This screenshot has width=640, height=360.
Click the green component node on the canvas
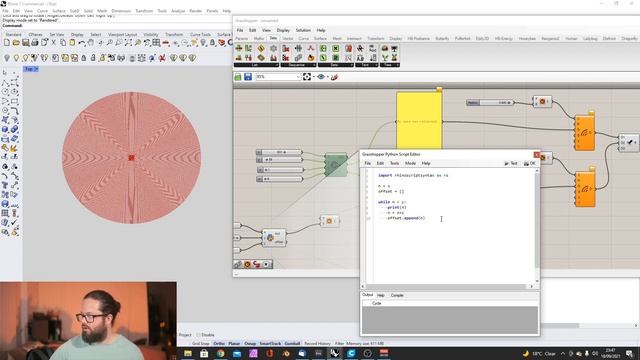[336, 165]
